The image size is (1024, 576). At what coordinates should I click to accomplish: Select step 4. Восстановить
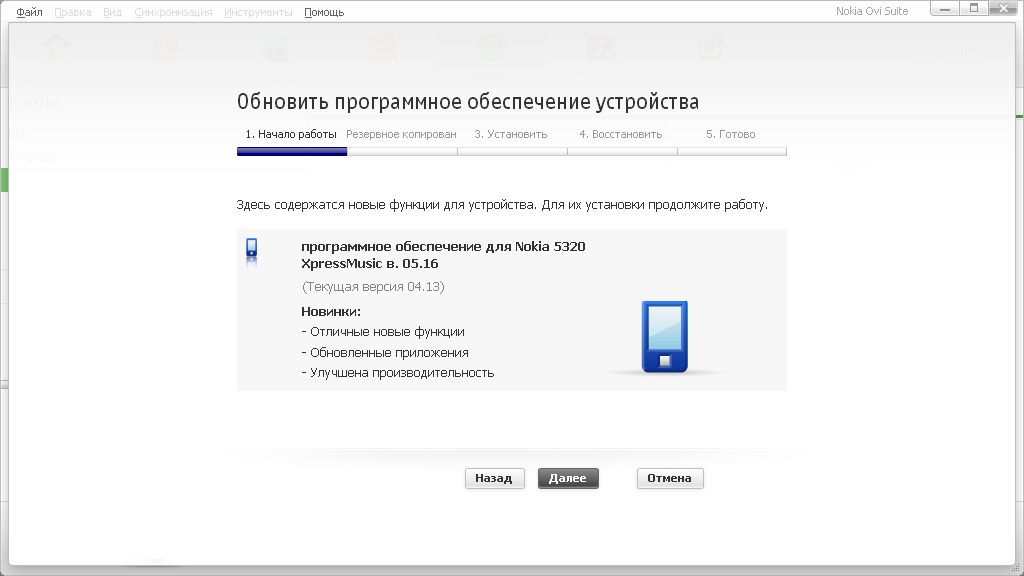pyautogui.click(x=620, y=135)
